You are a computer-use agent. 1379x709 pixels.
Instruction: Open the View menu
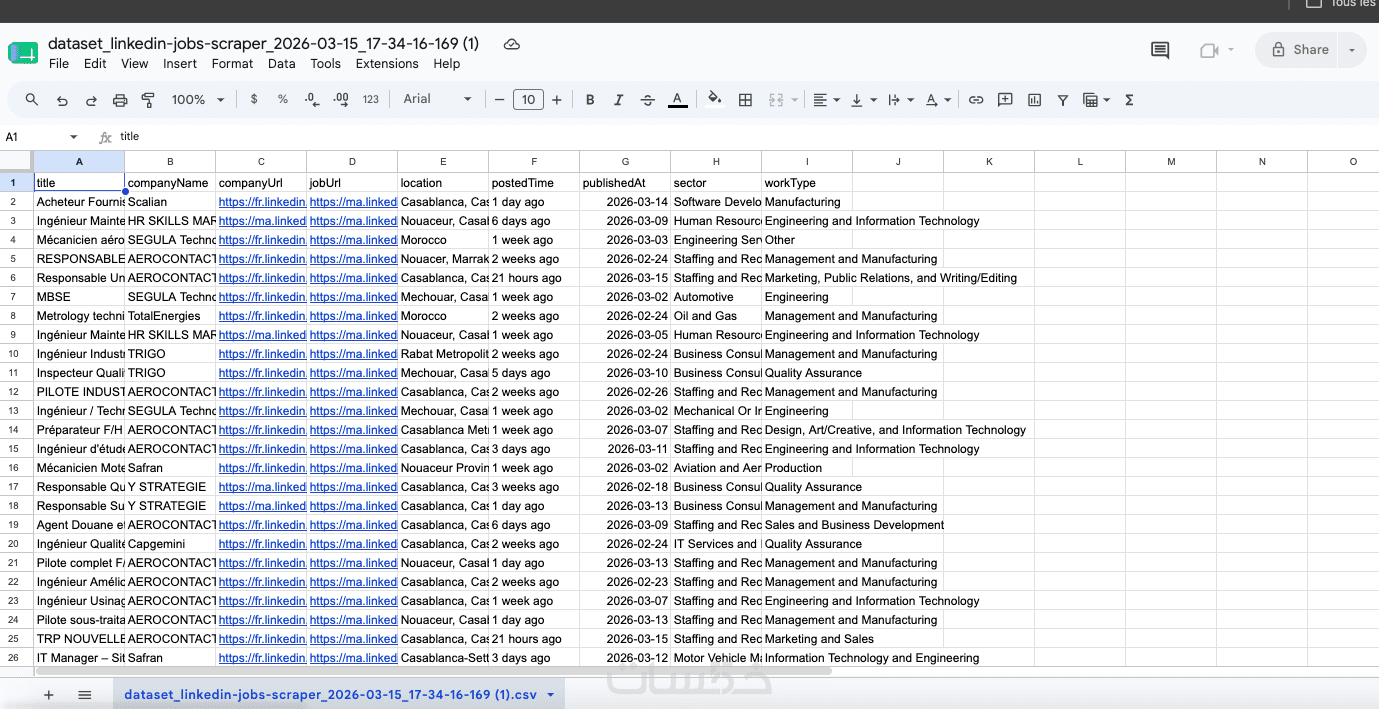click(135, 64)
